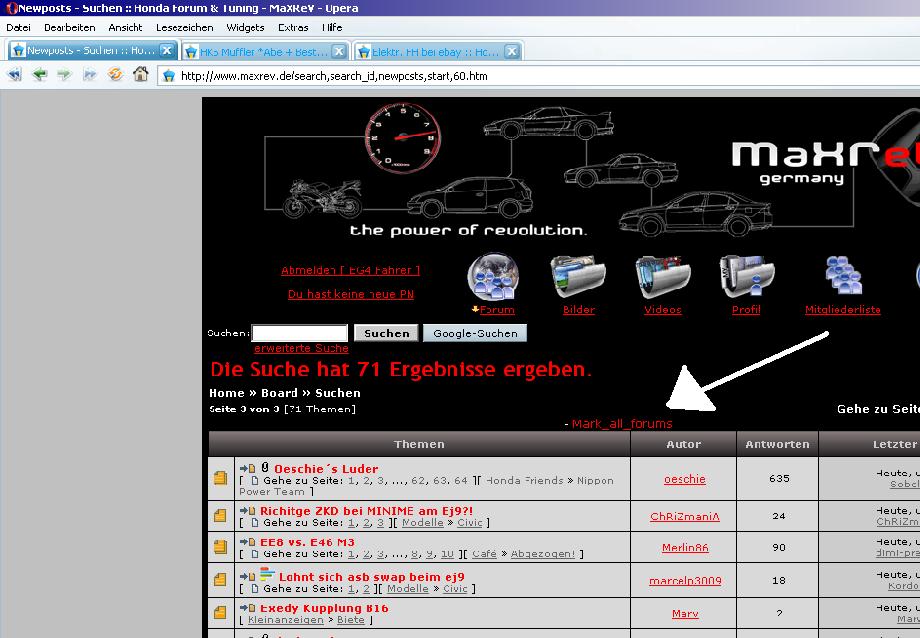Open author profile Merlin86
Viewport: 920px width, 638px height.
[x=685, y=548]
